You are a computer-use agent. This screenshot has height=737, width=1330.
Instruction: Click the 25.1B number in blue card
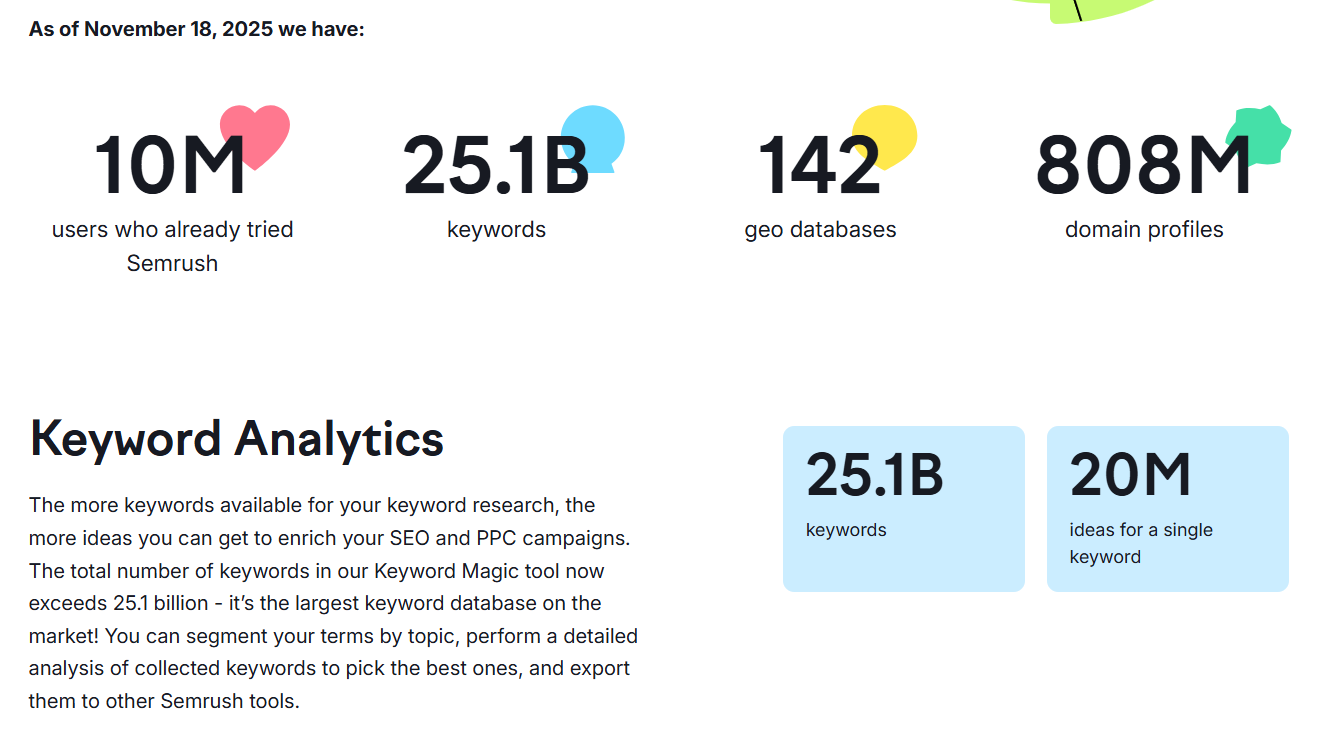875,475
